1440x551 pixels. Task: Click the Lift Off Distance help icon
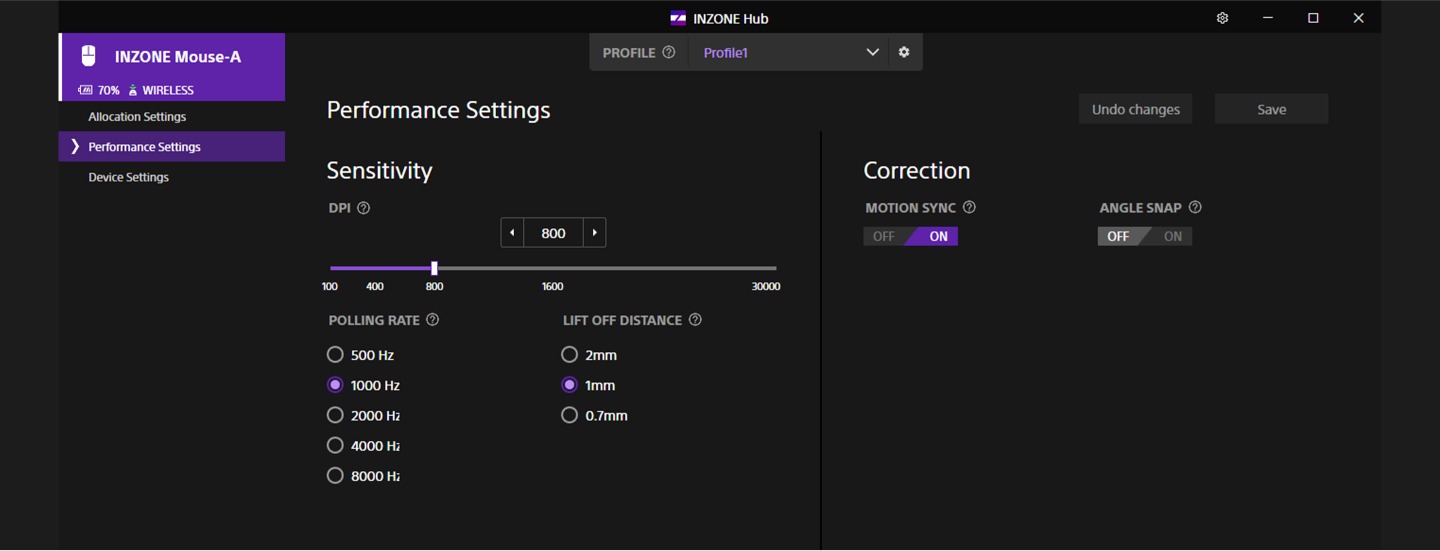pos(696,320)
